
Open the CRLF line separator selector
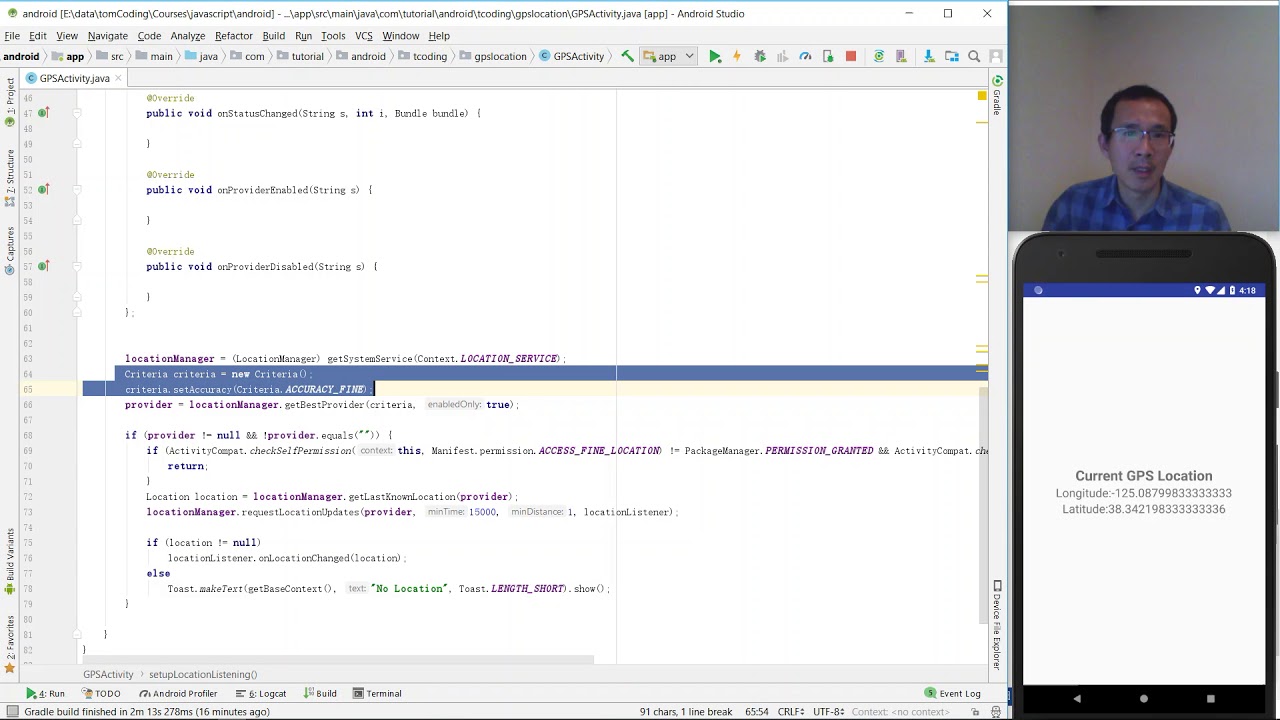[791, 712]
